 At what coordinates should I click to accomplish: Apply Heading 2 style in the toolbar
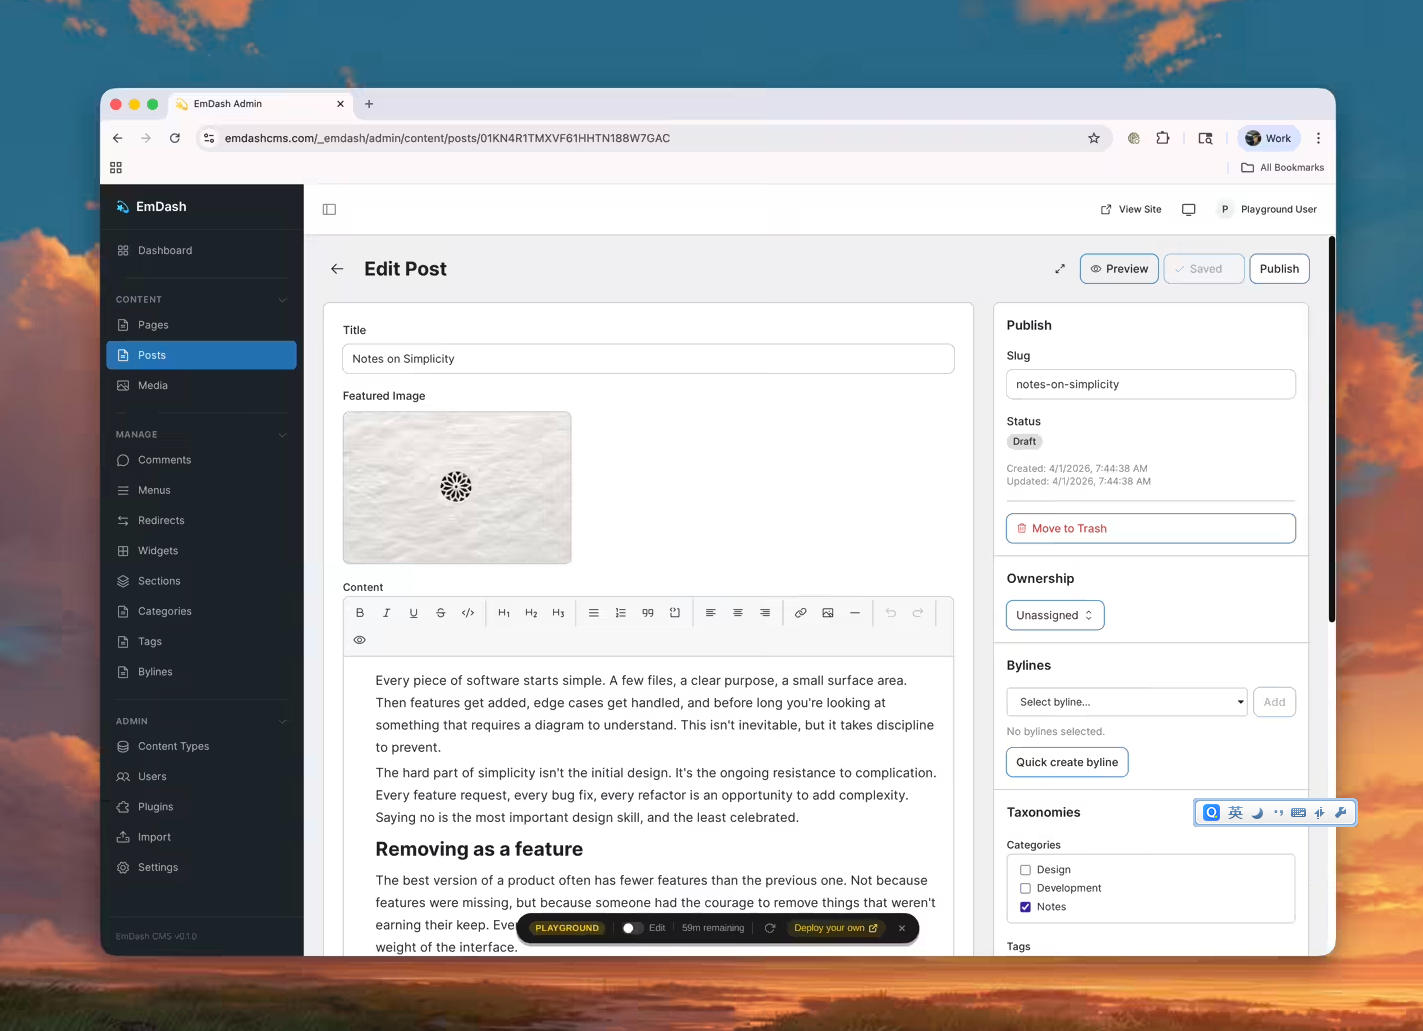(x=531, y=613)
